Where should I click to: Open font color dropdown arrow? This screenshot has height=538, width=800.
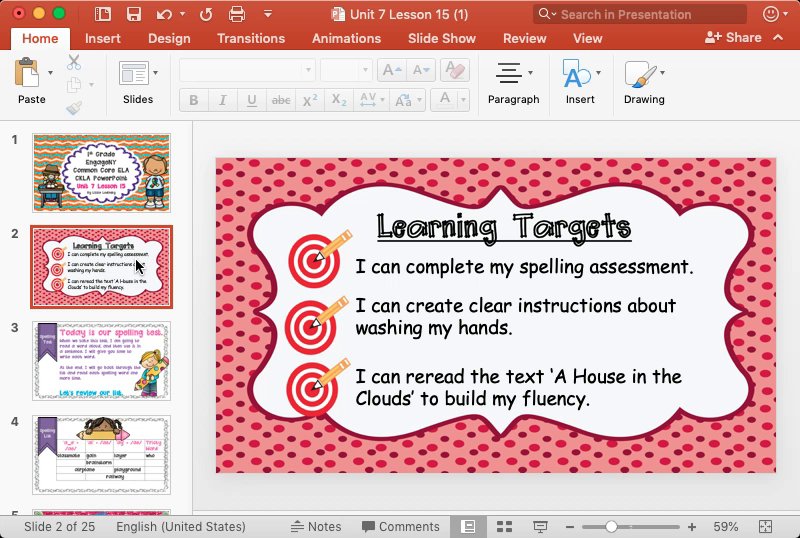pyautogui.click(x=463, y=100)
